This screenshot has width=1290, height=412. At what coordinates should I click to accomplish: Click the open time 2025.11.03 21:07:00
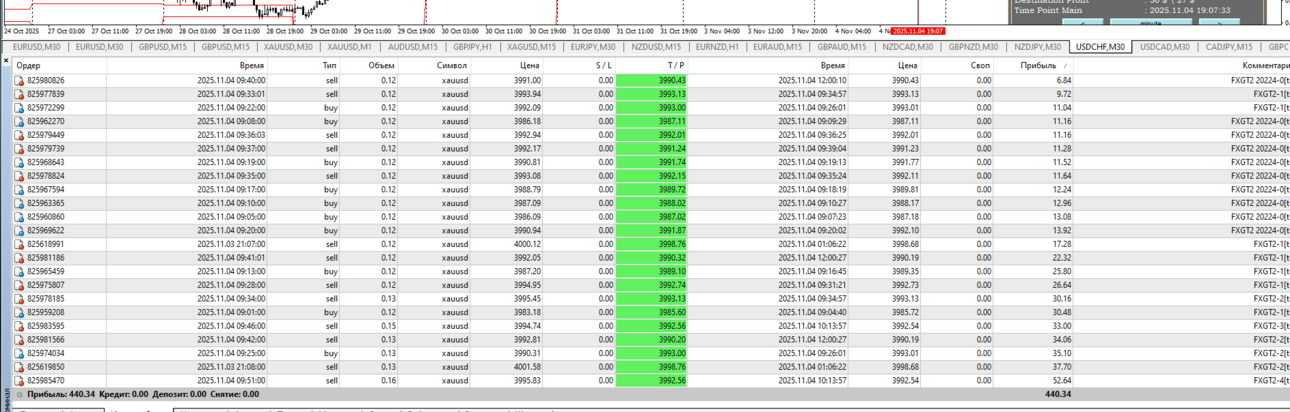coord(231,244)
